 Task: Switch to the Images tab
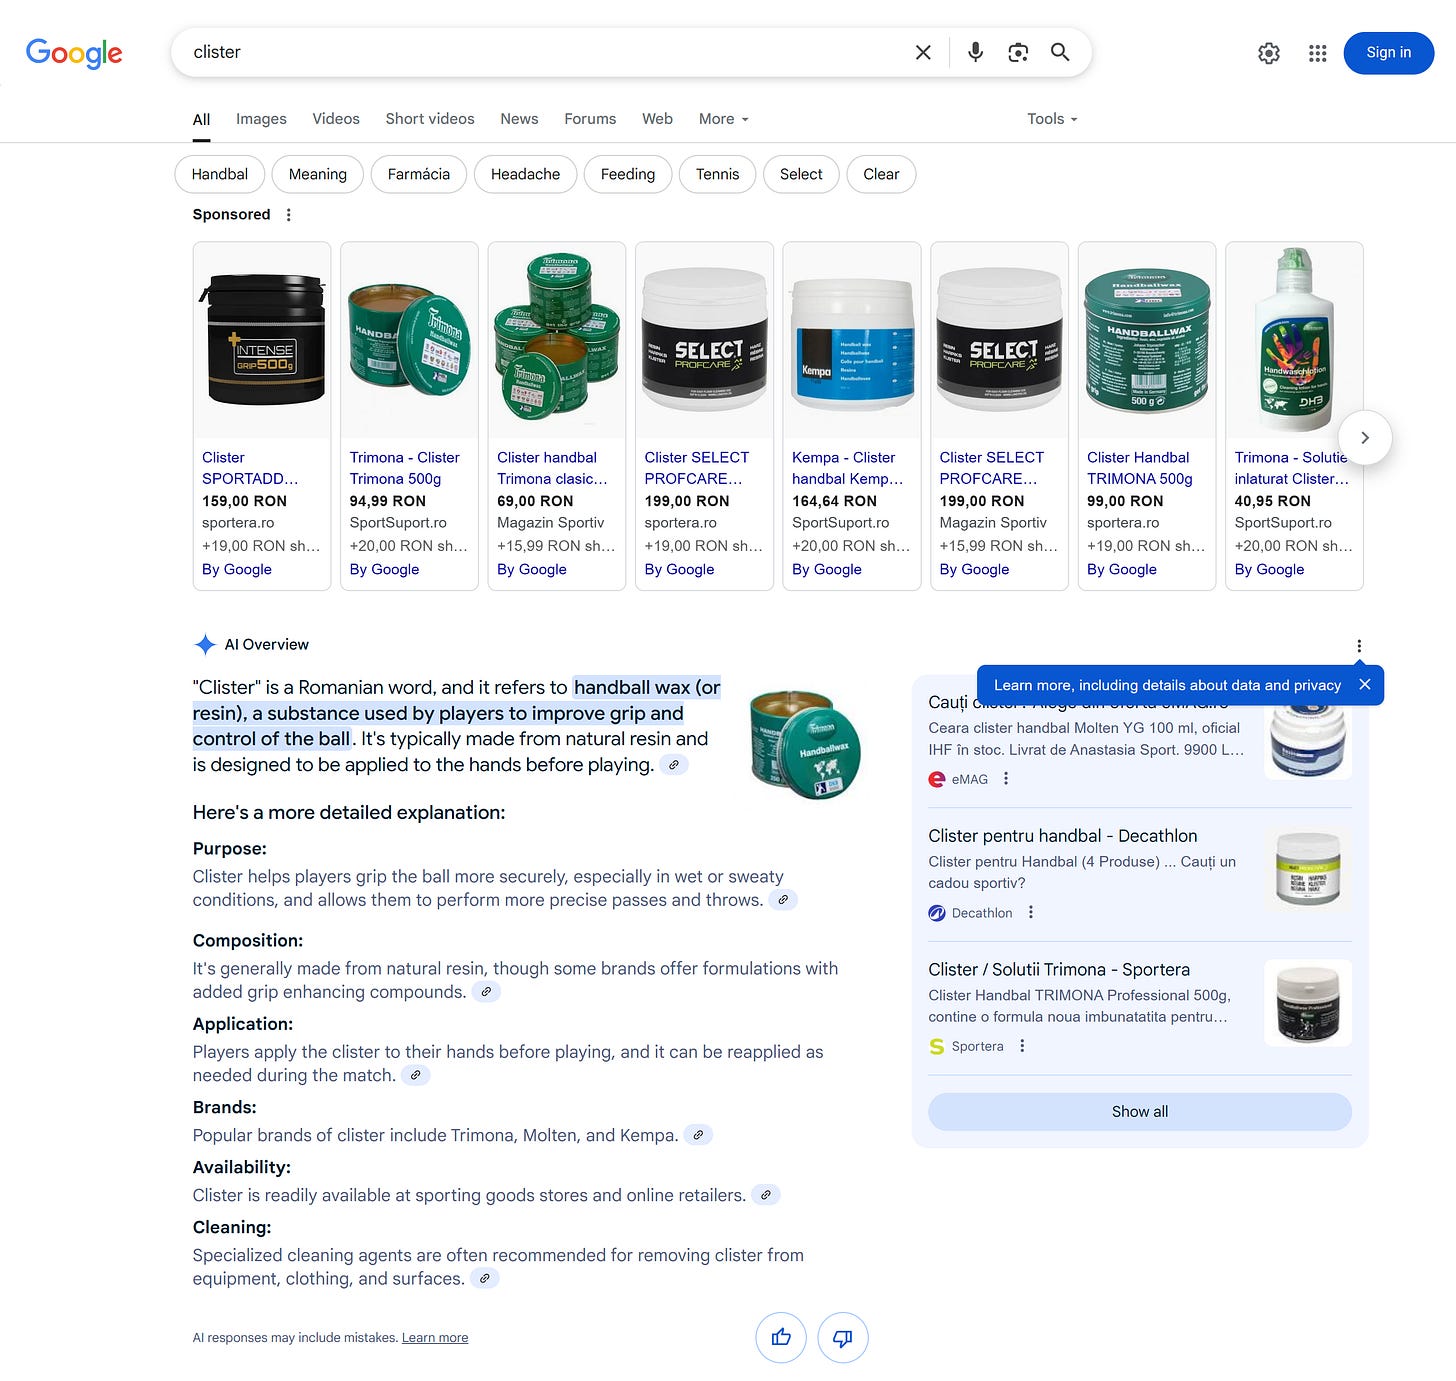[x=261, y=119]
